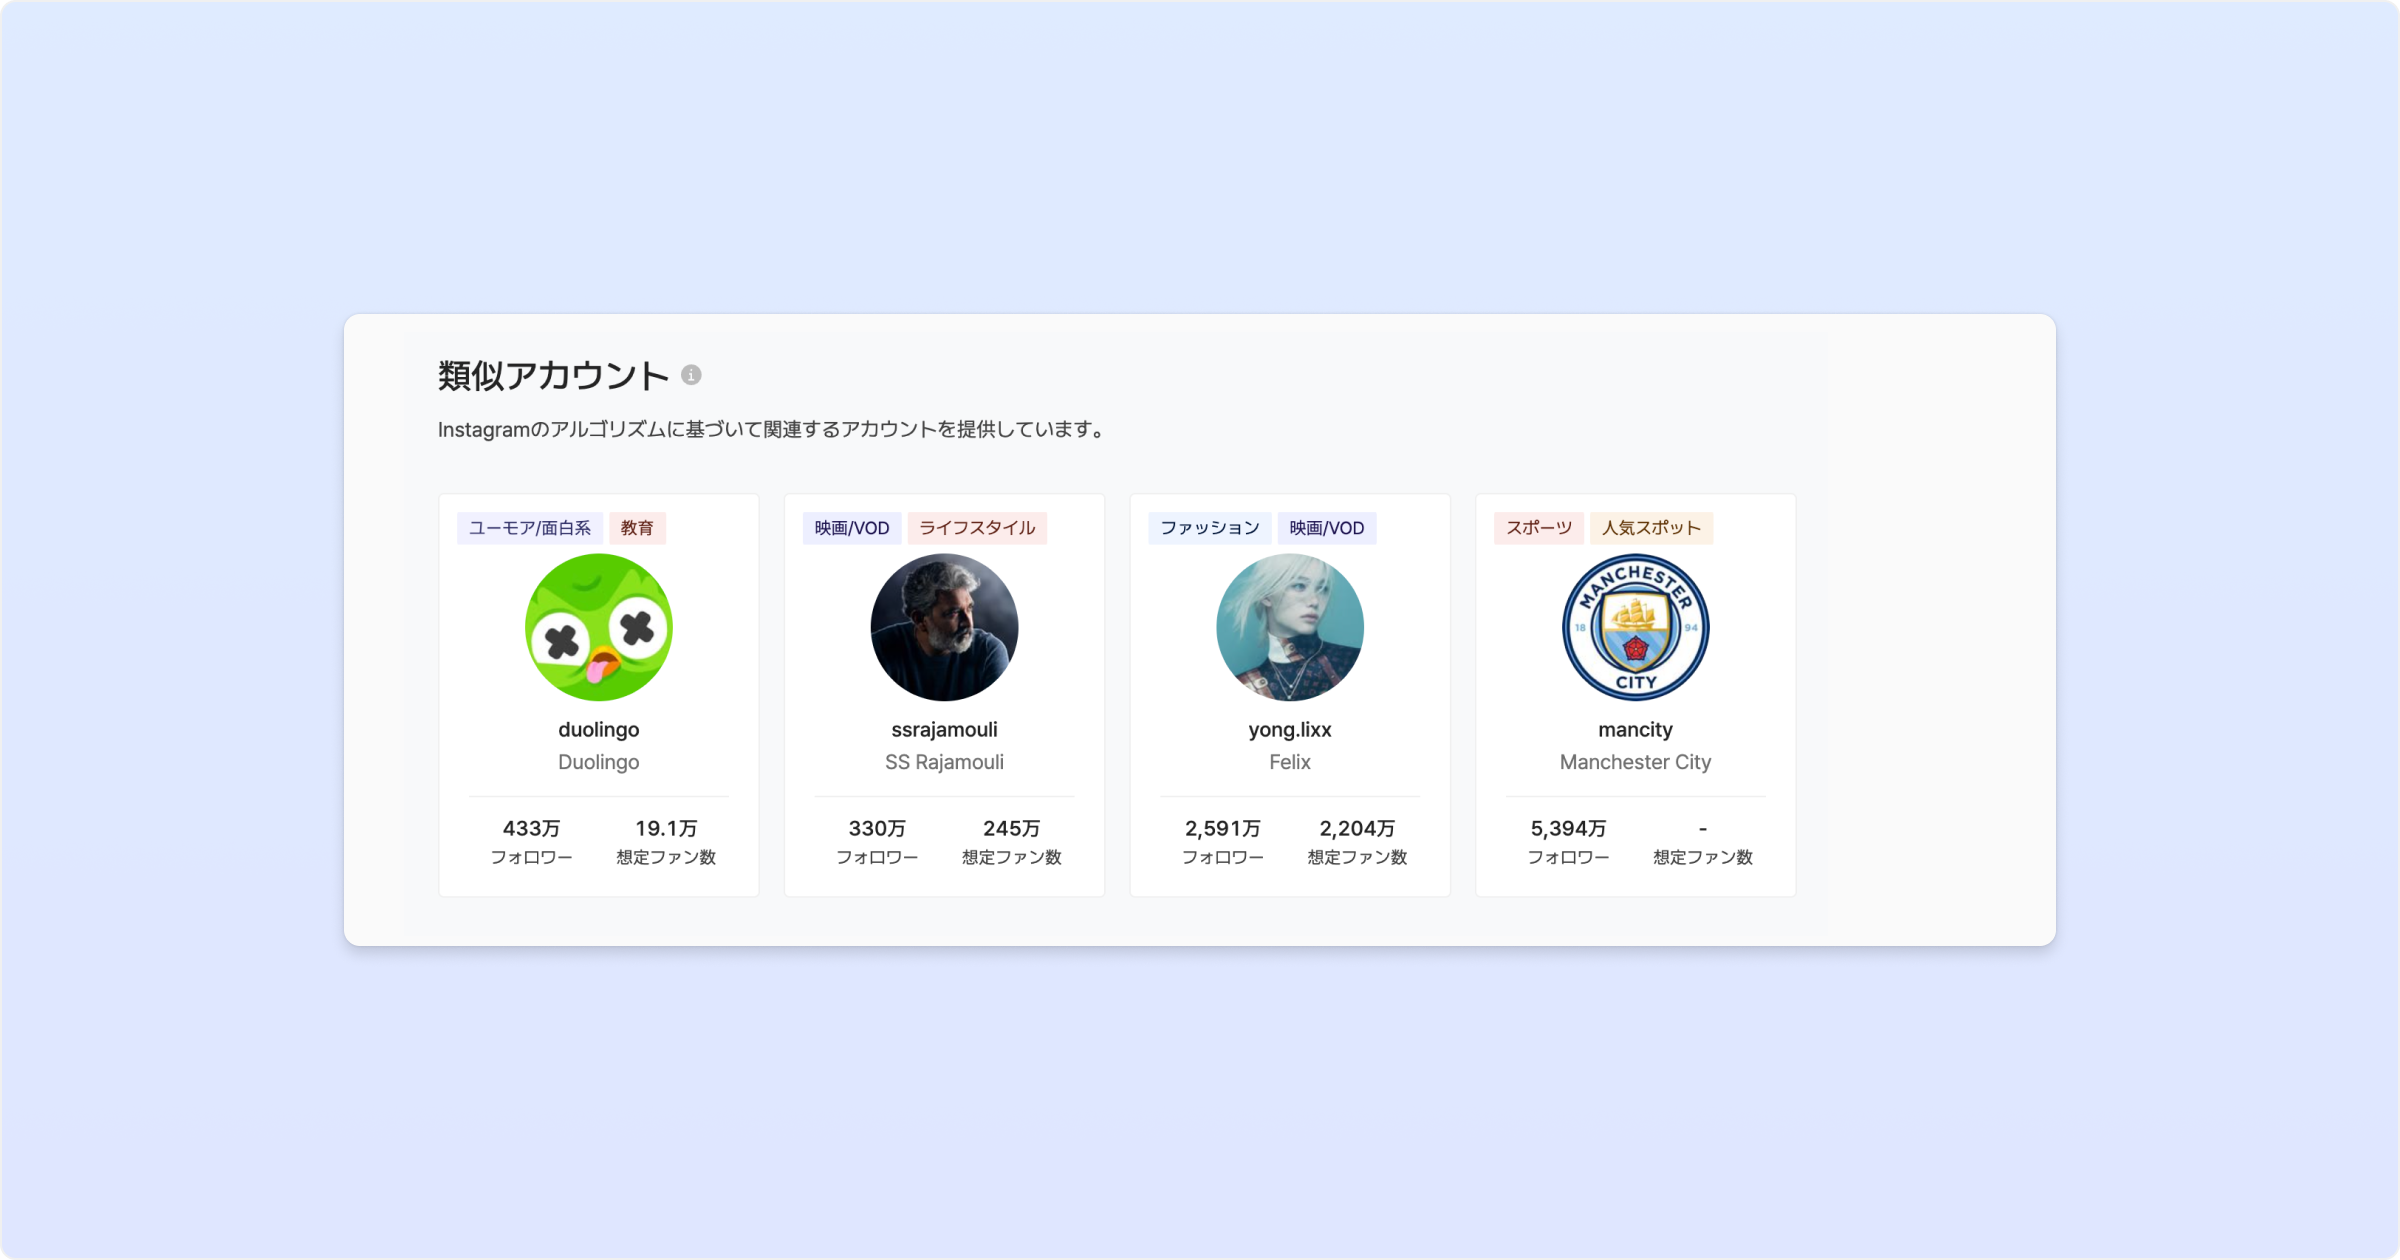The width and height of the screenshot is (2400, 1260).
Task: Click the 人気スポット tag
Action: [1650, 528]
